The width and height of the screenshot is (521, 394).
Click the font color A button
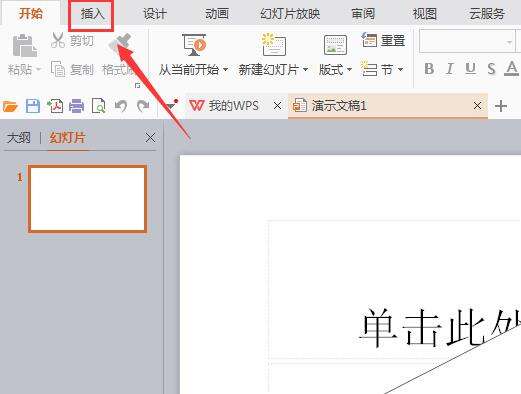pyautogui.click(x=511, y=68)
